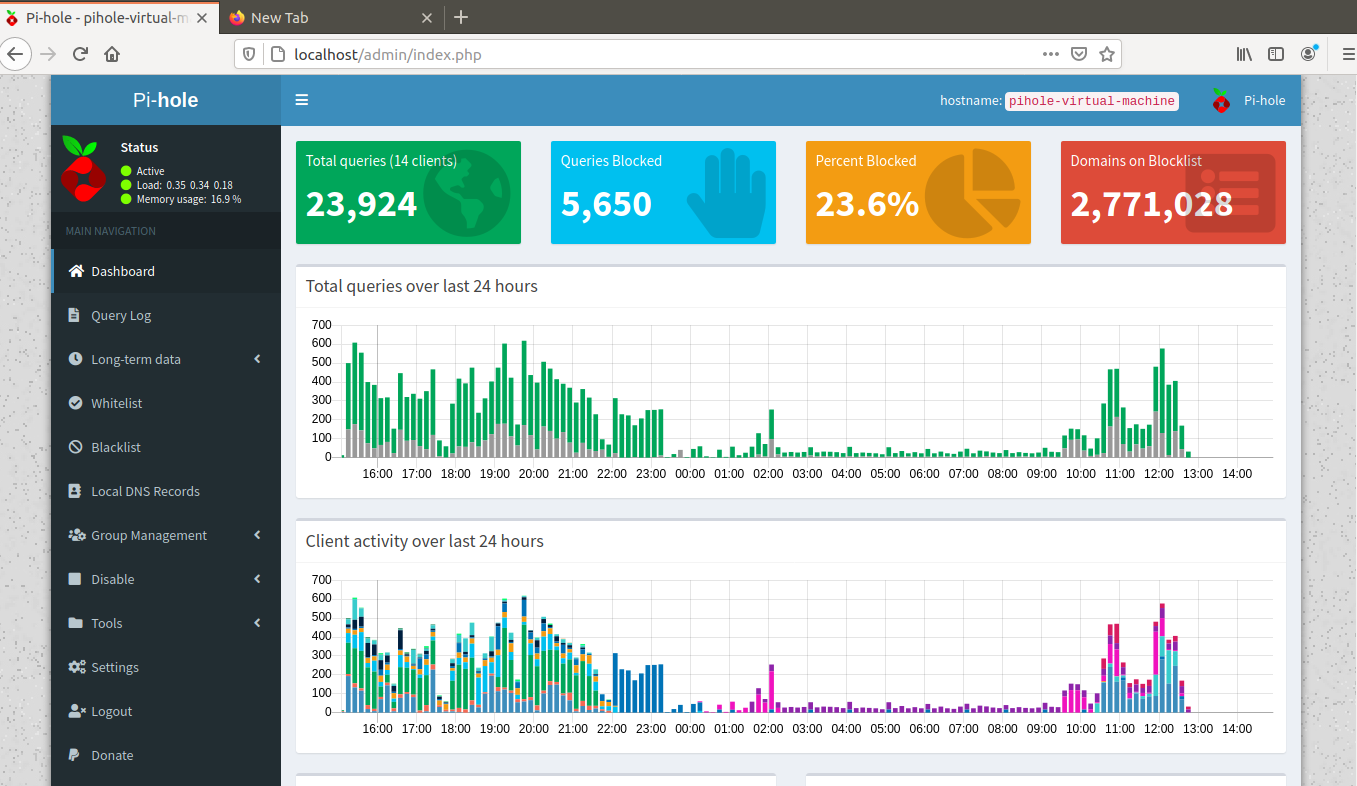Click the Pocket save icon in URL bar
Screen dimensions: 1357x786
[x=1079, y=54]
